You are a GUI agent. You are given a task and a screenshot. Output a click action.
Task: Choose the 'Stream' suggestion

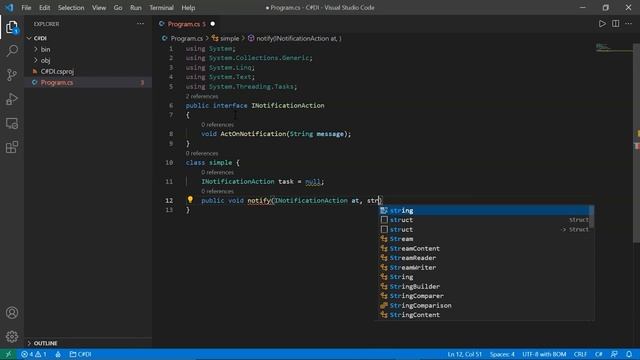484,239
